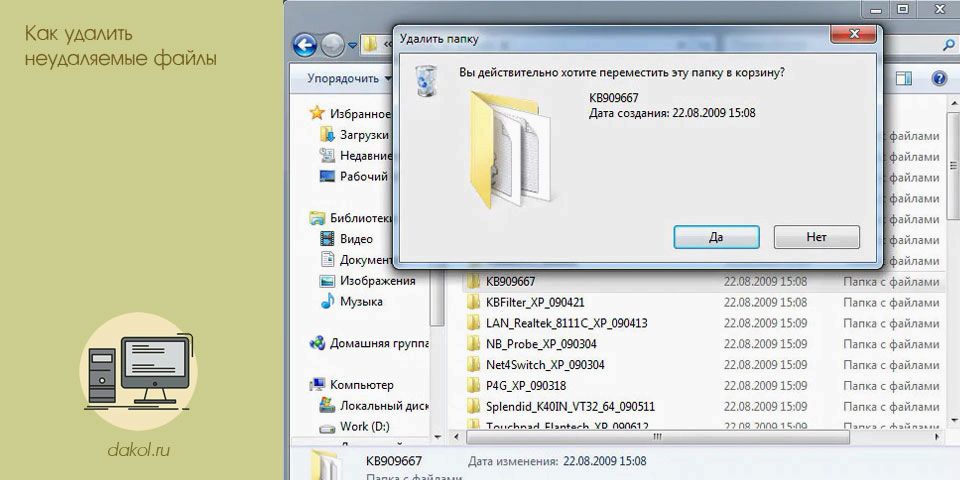Click the address bar folder icon
The image size is (960, 480).
(x=369, y=45)
